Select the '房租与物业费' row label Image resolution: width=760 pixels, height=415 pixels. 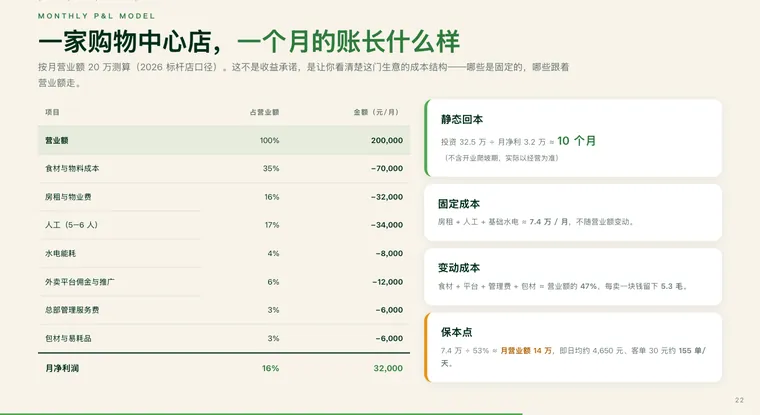68,197
